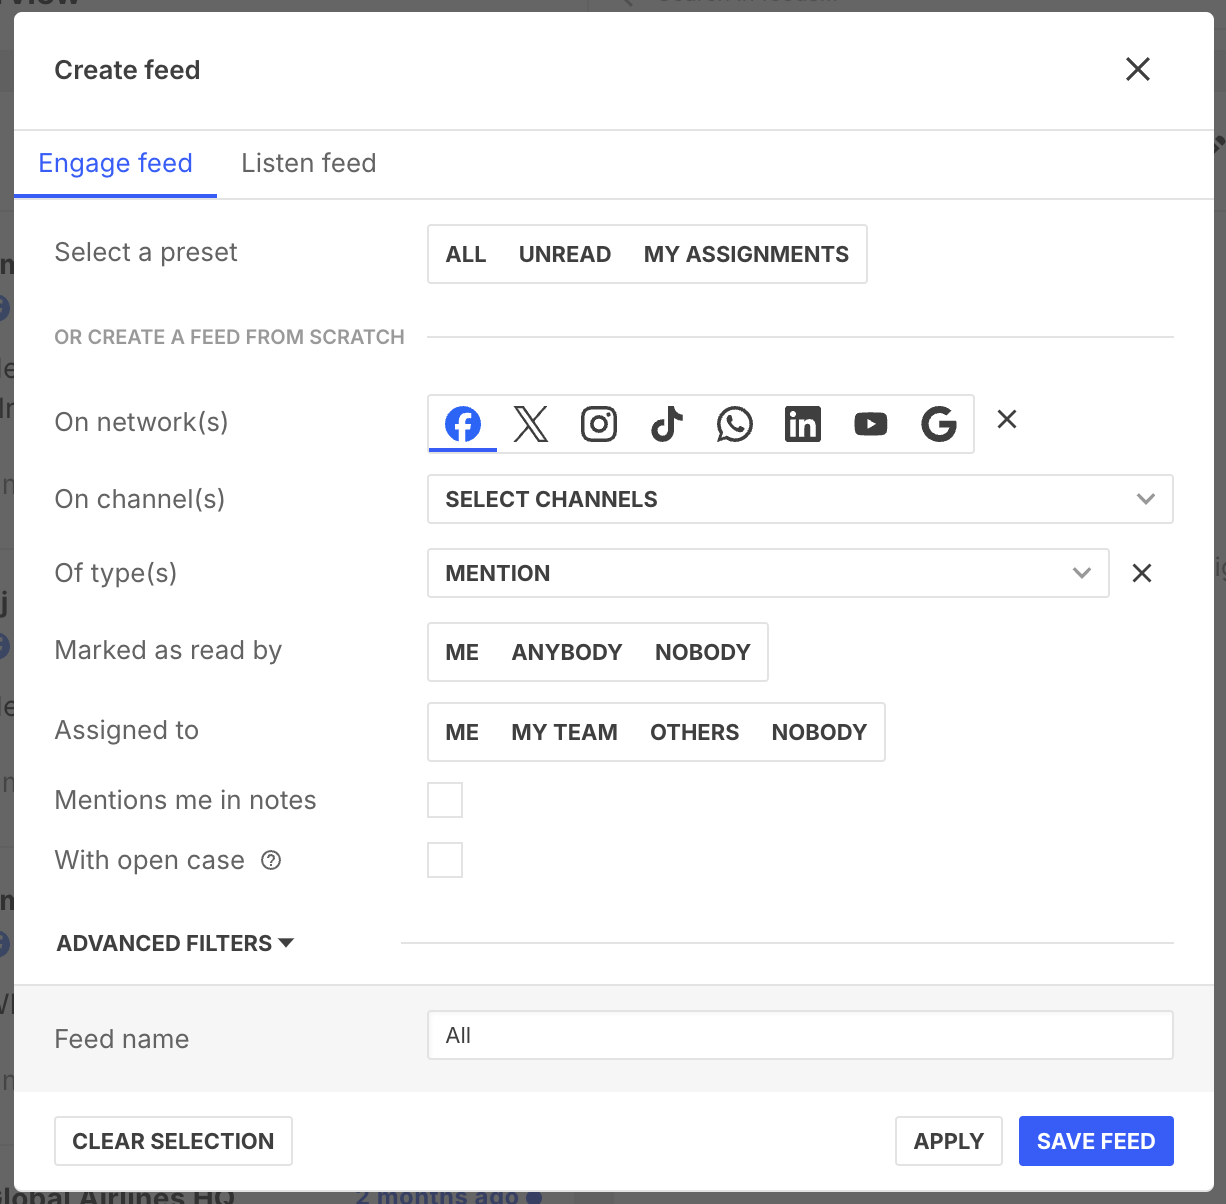The image size is (1226, 1204).
Task: Set Marked as read by to ANYBODY
Action: 567,652
